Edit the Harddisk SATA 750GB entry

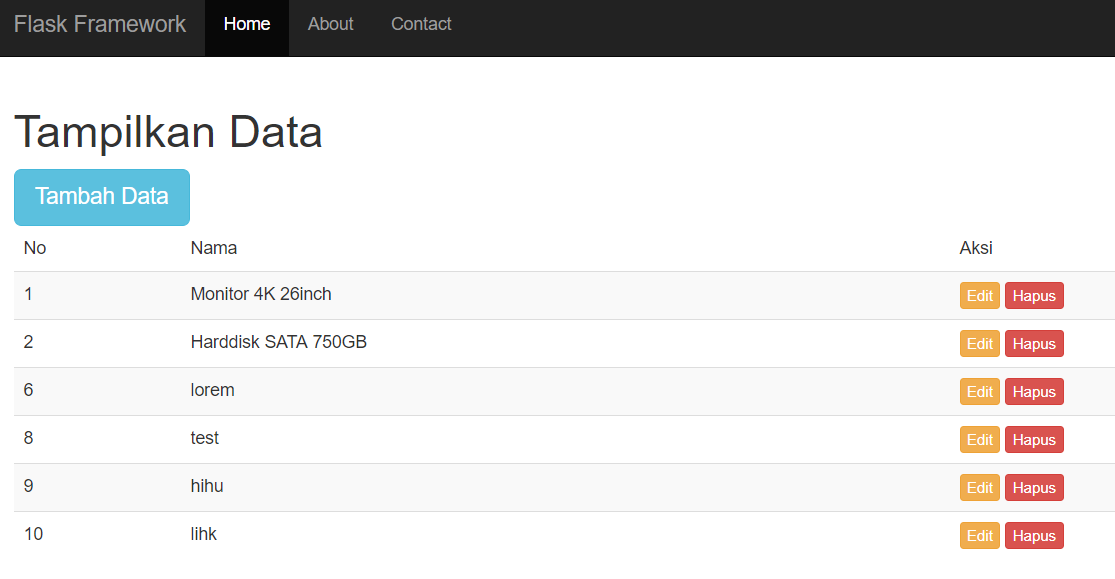tap(979, 343)
